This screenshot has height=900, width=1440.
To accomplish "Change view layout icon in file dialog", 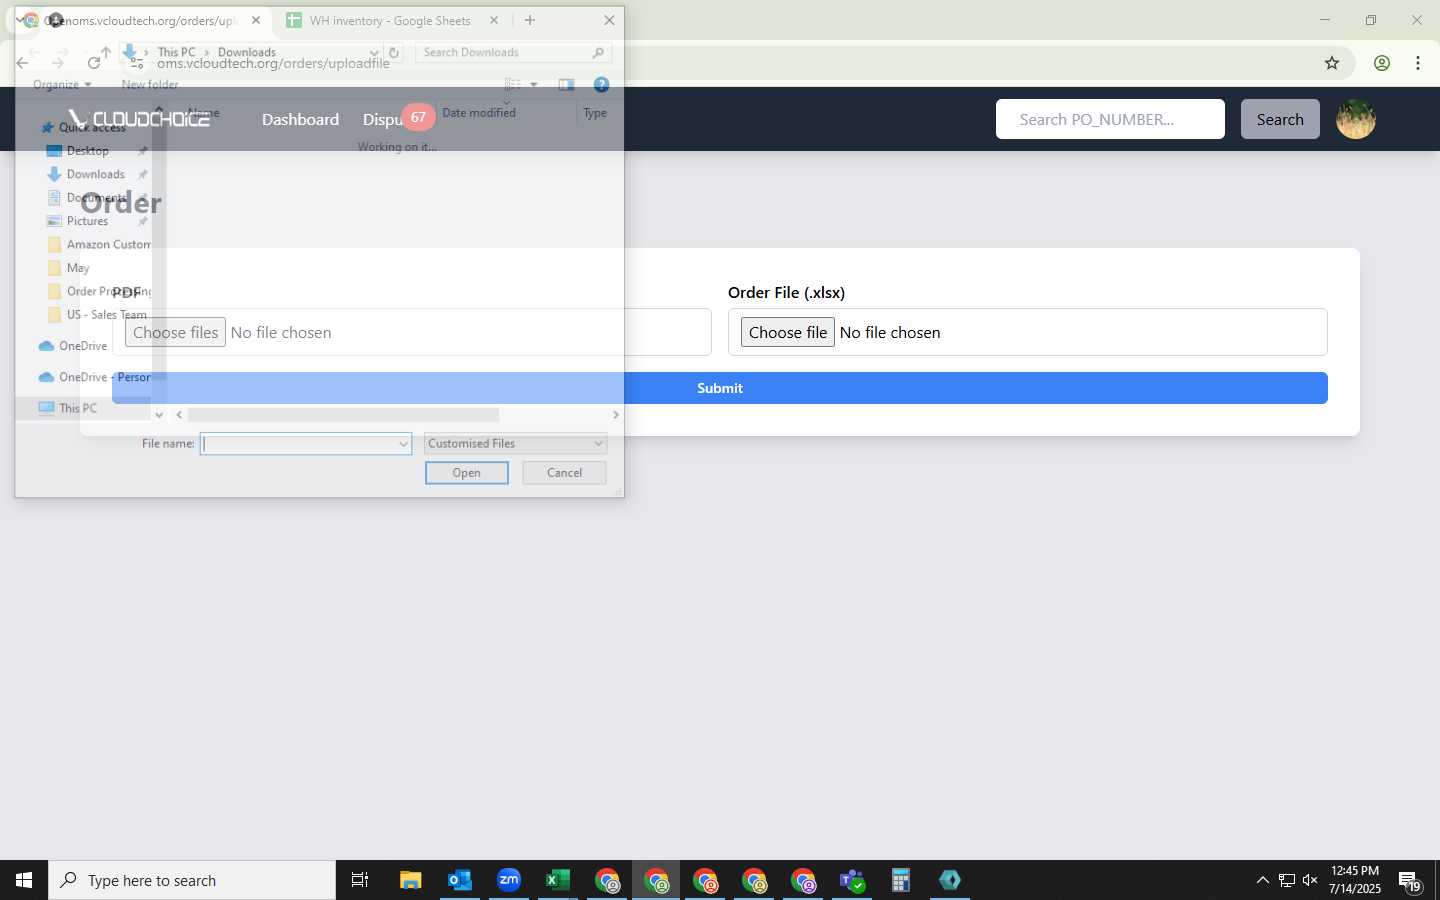I will (x=513, y=85).
